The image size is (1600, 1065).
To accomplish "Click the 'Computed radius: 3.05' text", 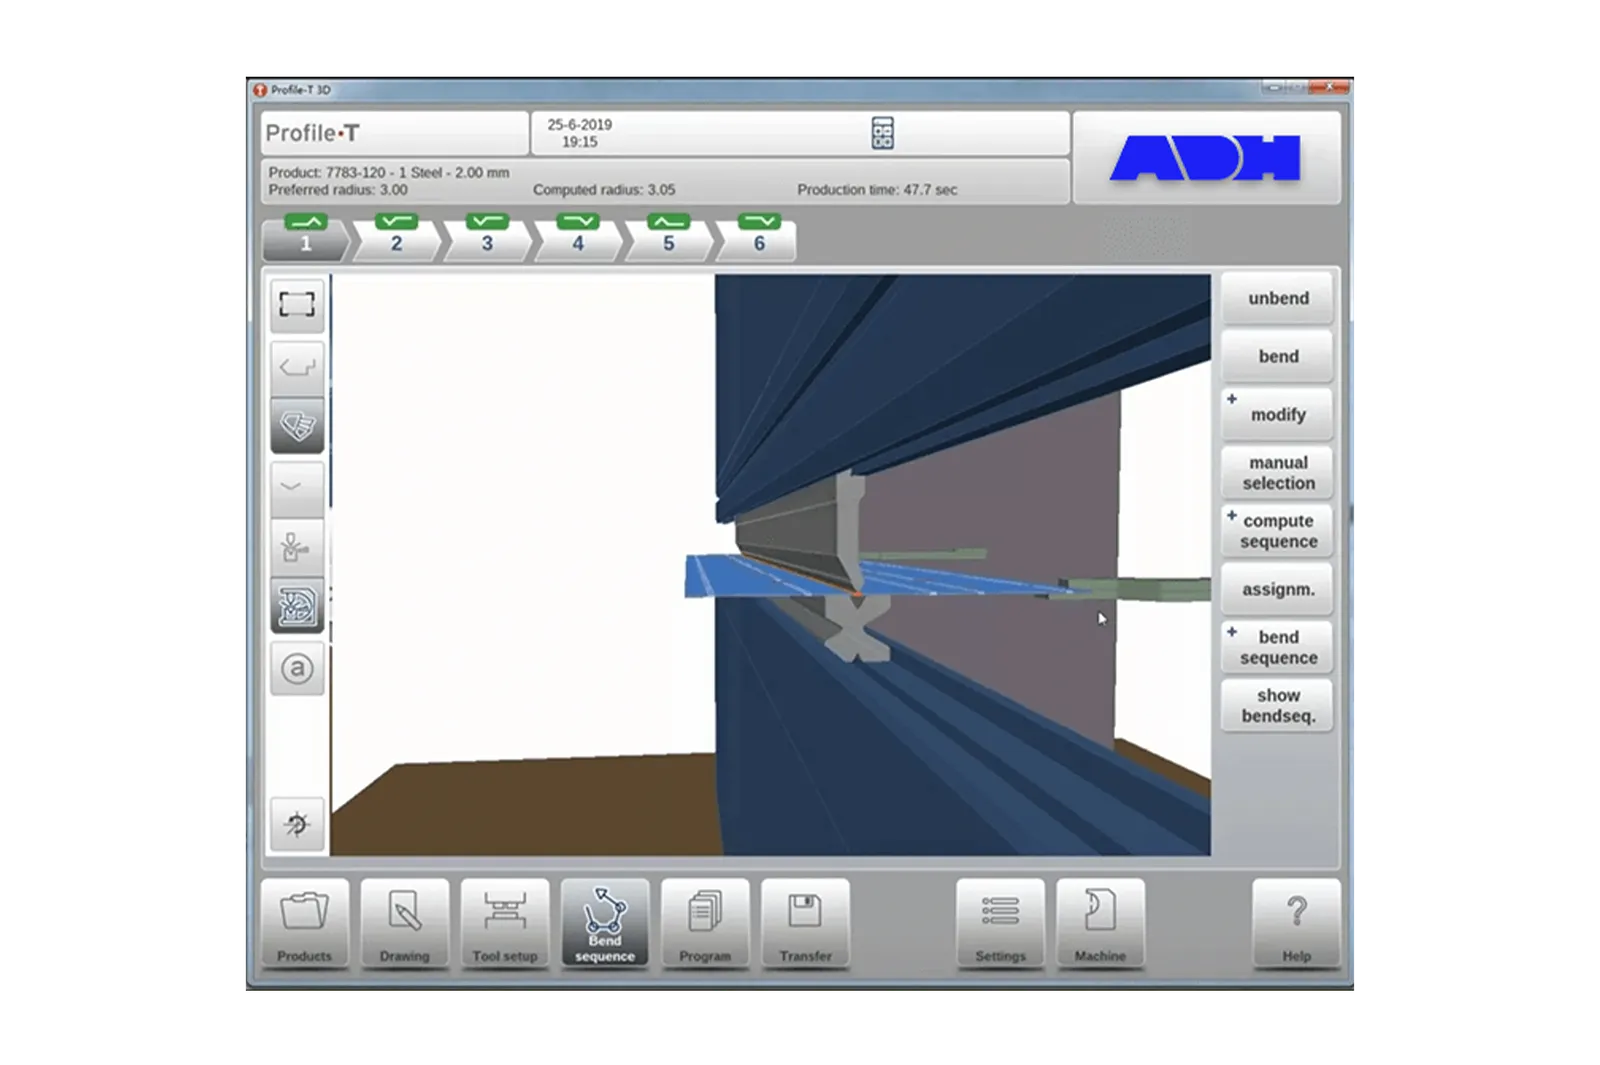I will [604, 190].
